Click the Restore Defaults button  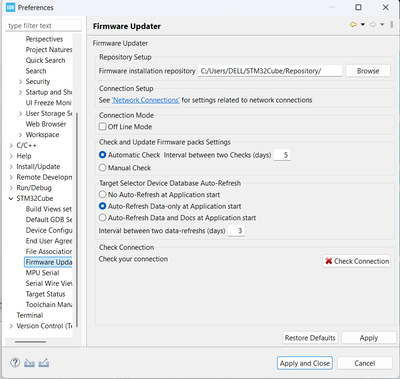(310, 338)
